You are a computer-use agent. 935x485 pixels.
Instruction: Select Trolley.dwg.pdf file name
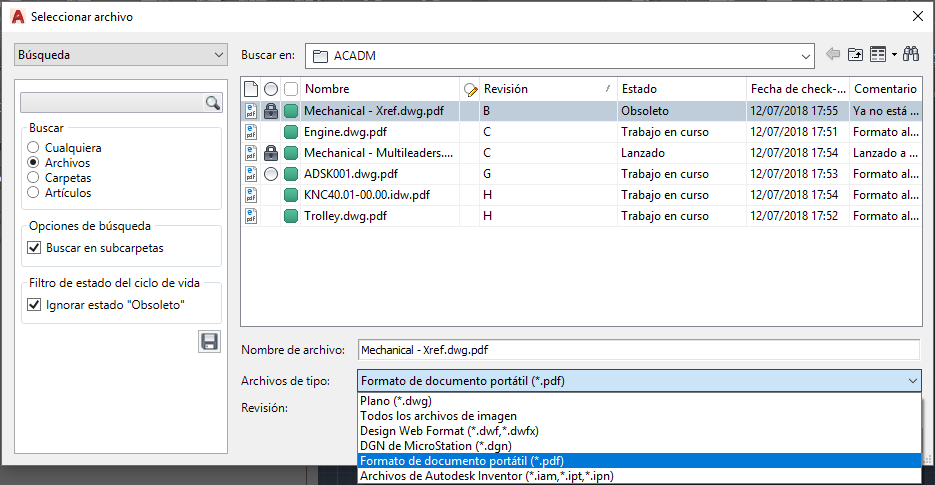(345, 216)
